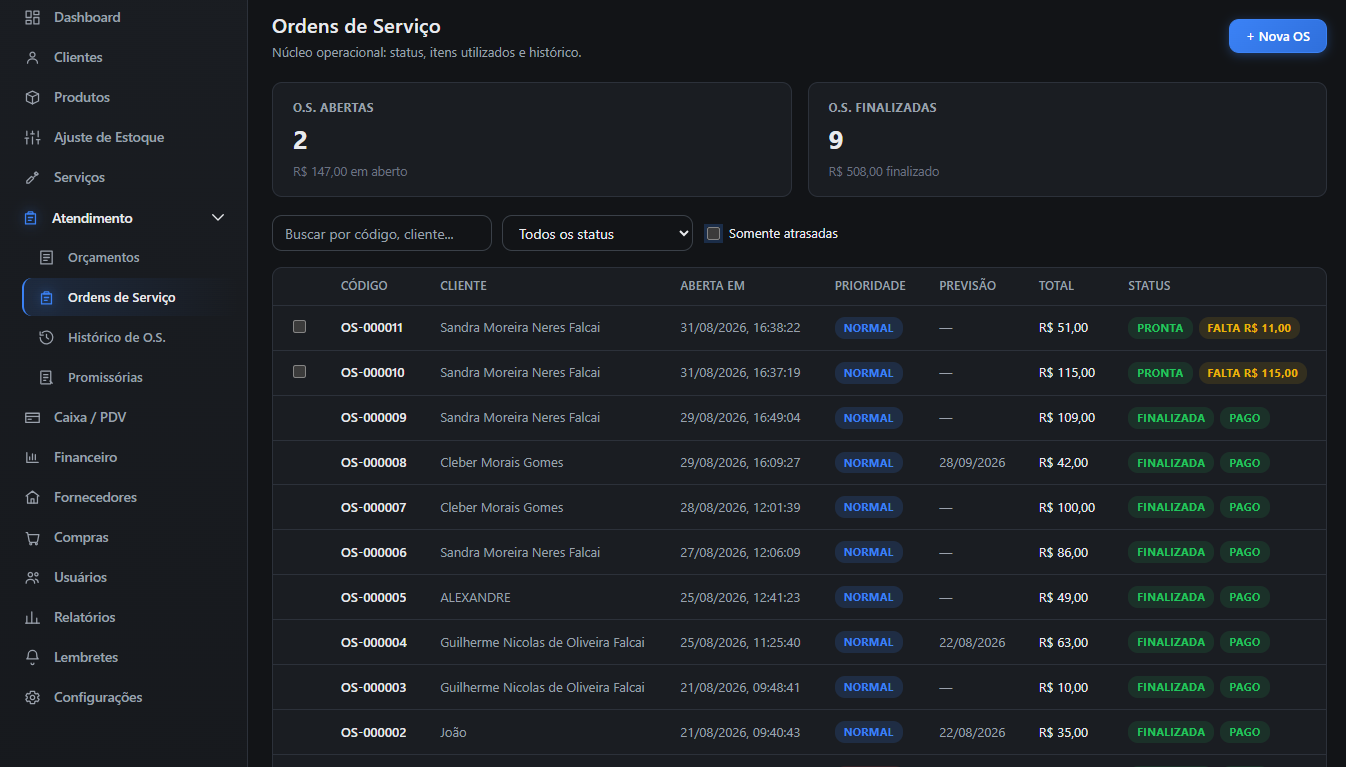The image size is (1346, 767).
Task: Open the Todos os status dropdown
Action: (x=597, y=233)
